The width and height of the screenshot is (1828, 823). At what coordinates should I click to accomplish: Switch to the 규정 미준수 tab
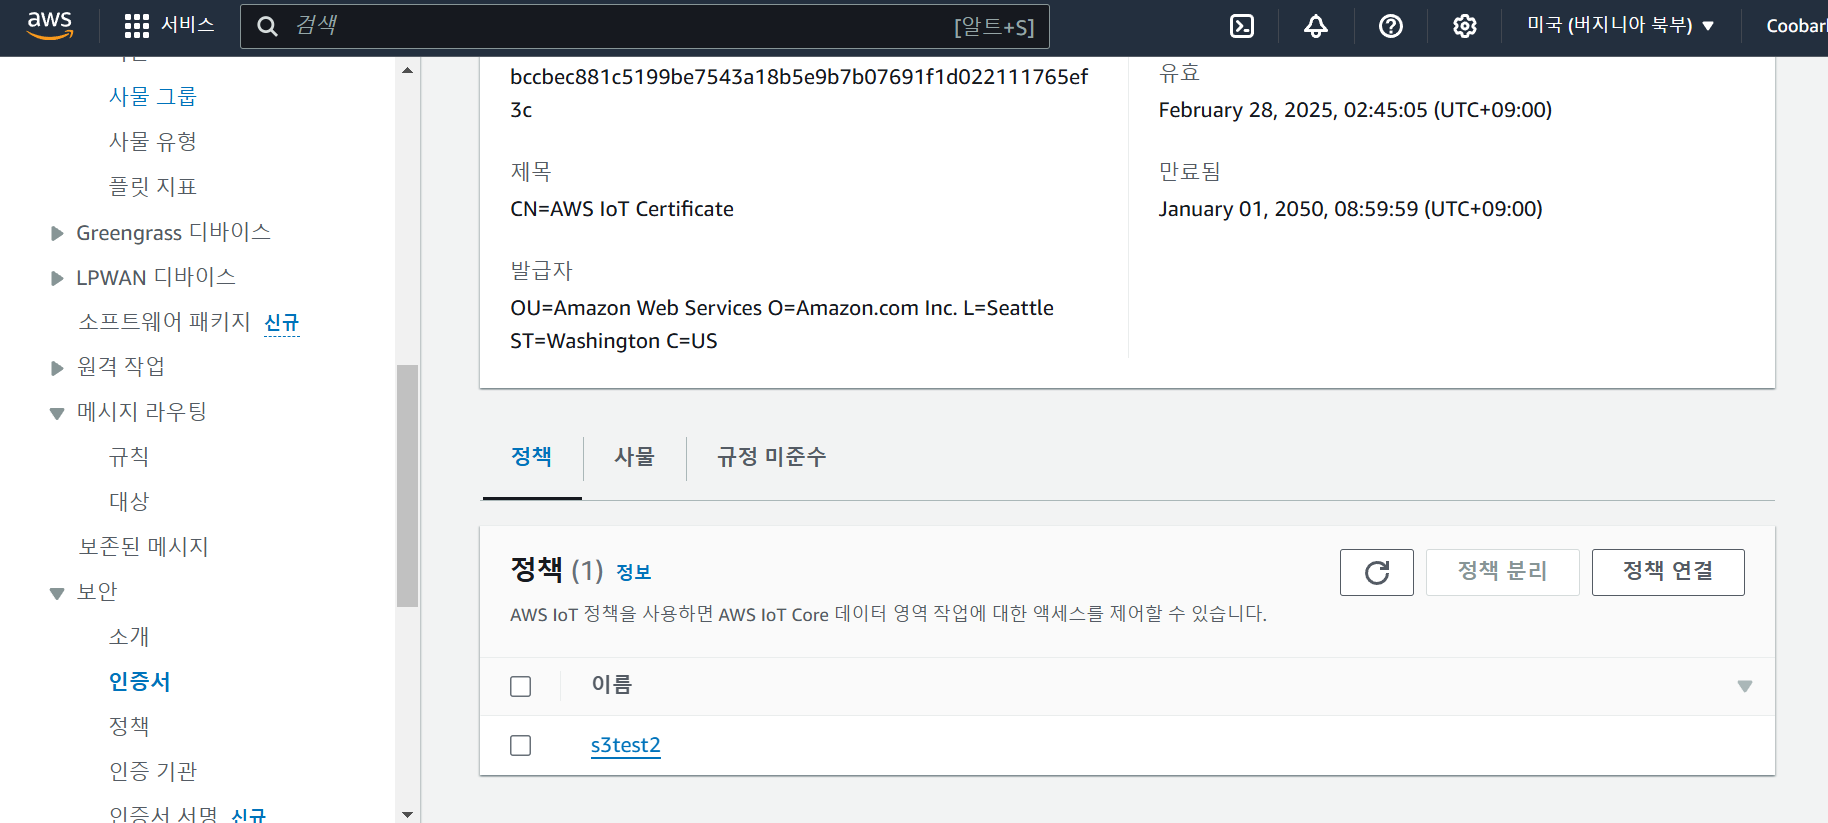[x=771, y=457]
